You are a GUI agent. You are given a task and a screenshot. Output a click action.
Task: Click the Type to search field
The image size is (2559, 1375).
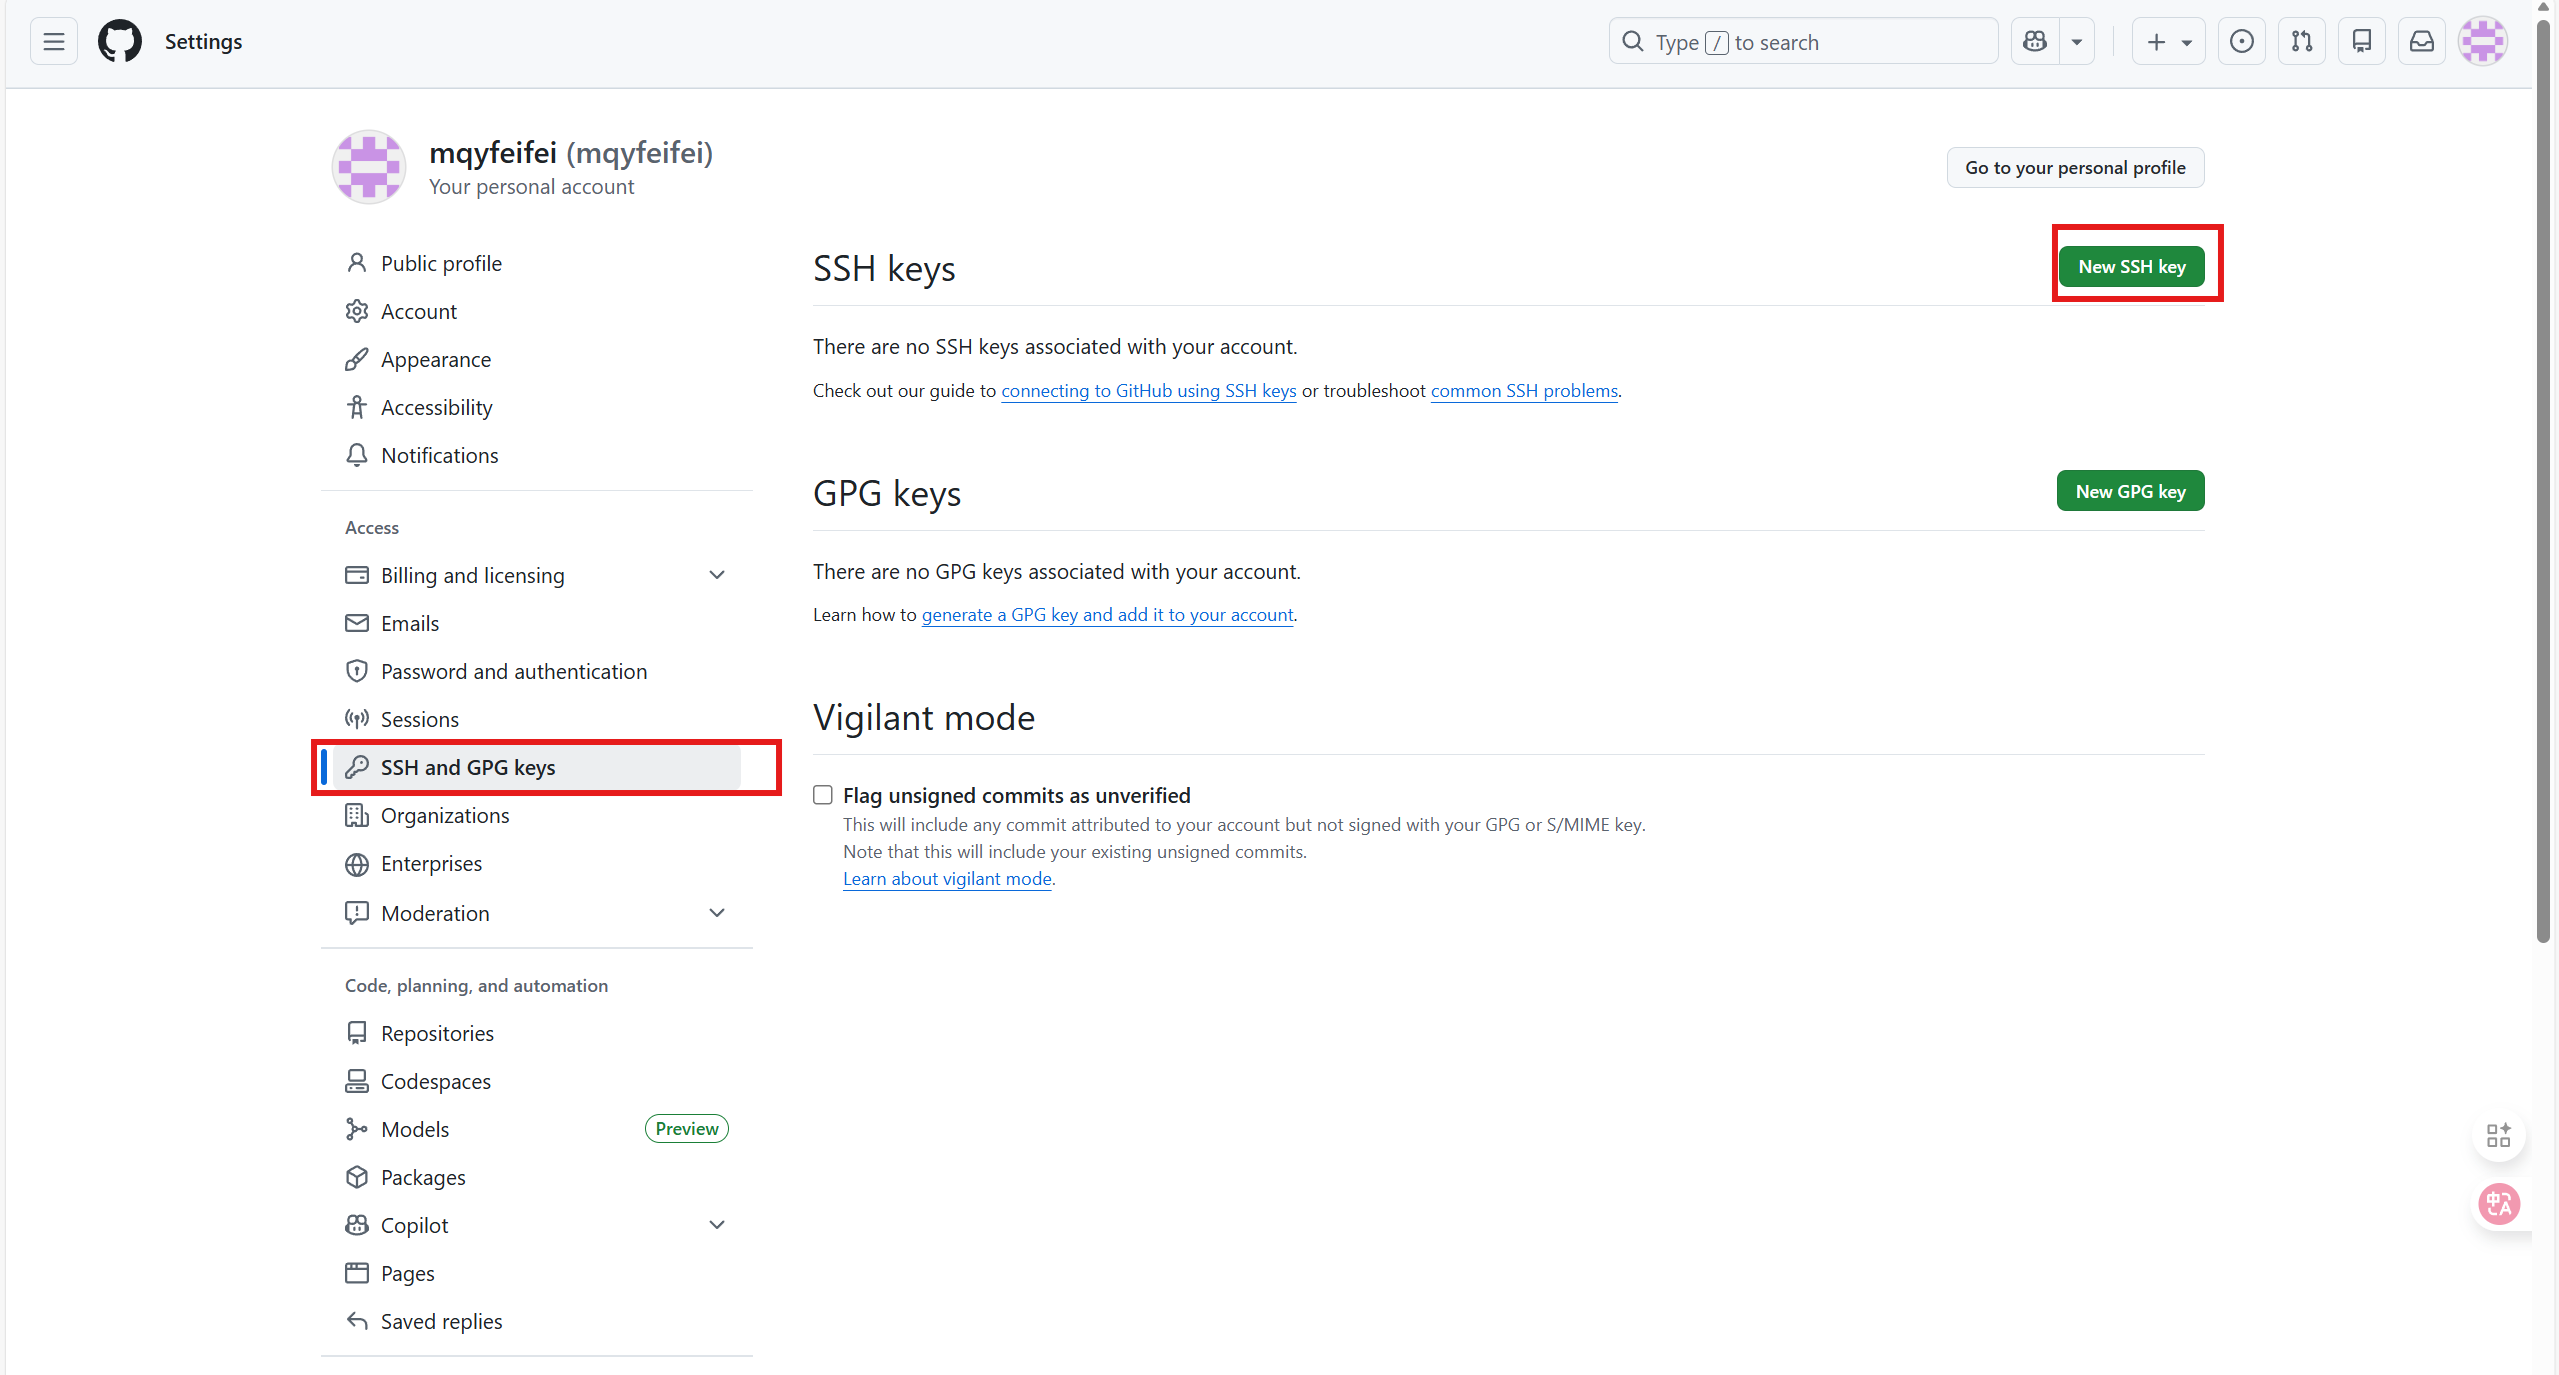pyautogui.click(x=1802, y=42)
